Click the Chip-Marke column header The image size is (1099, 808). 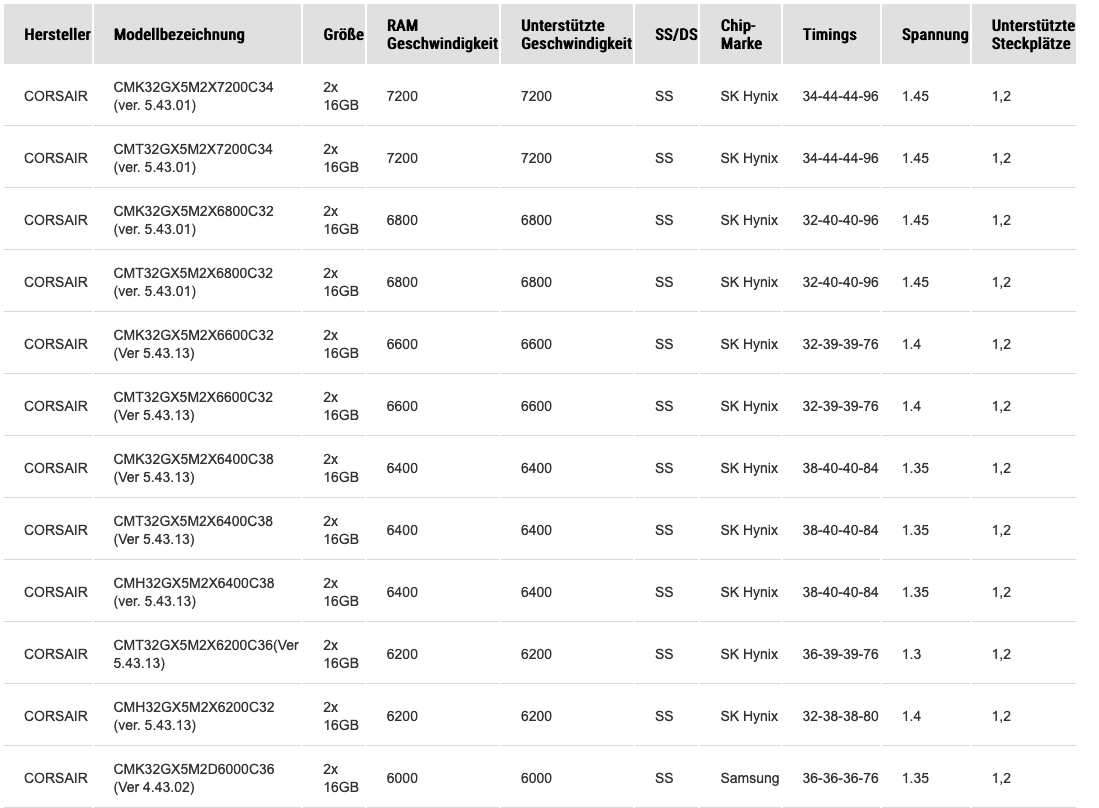[x=741, y=34]
